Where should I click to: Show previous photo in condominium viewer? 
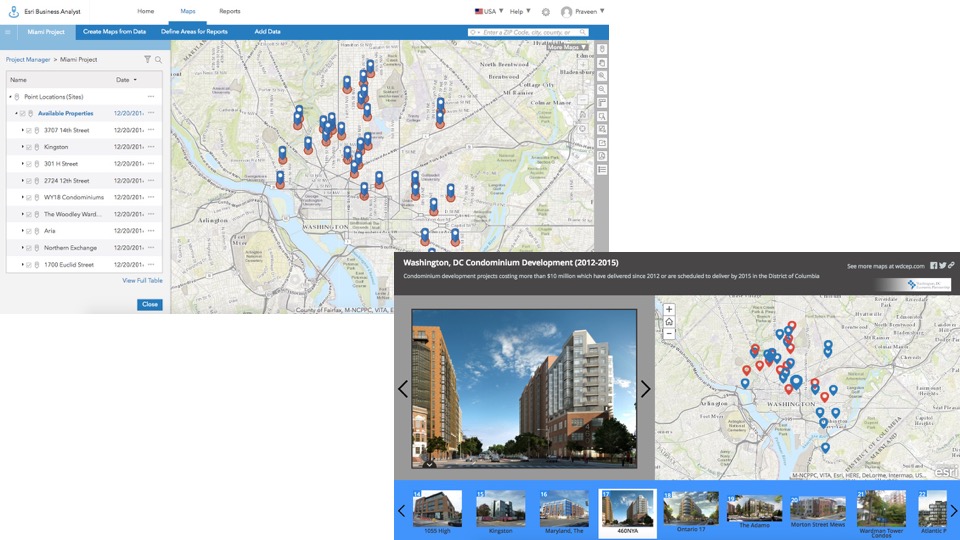403,389
